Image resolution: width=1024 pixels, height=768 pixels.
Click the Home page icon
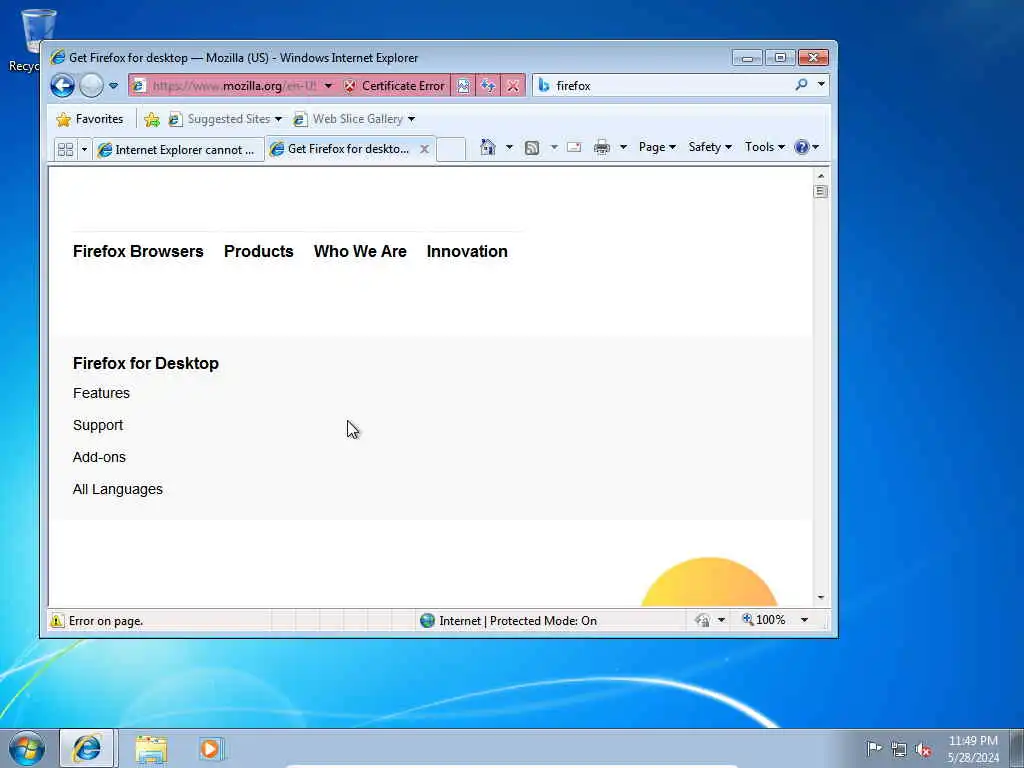click(x=488, y=147)
